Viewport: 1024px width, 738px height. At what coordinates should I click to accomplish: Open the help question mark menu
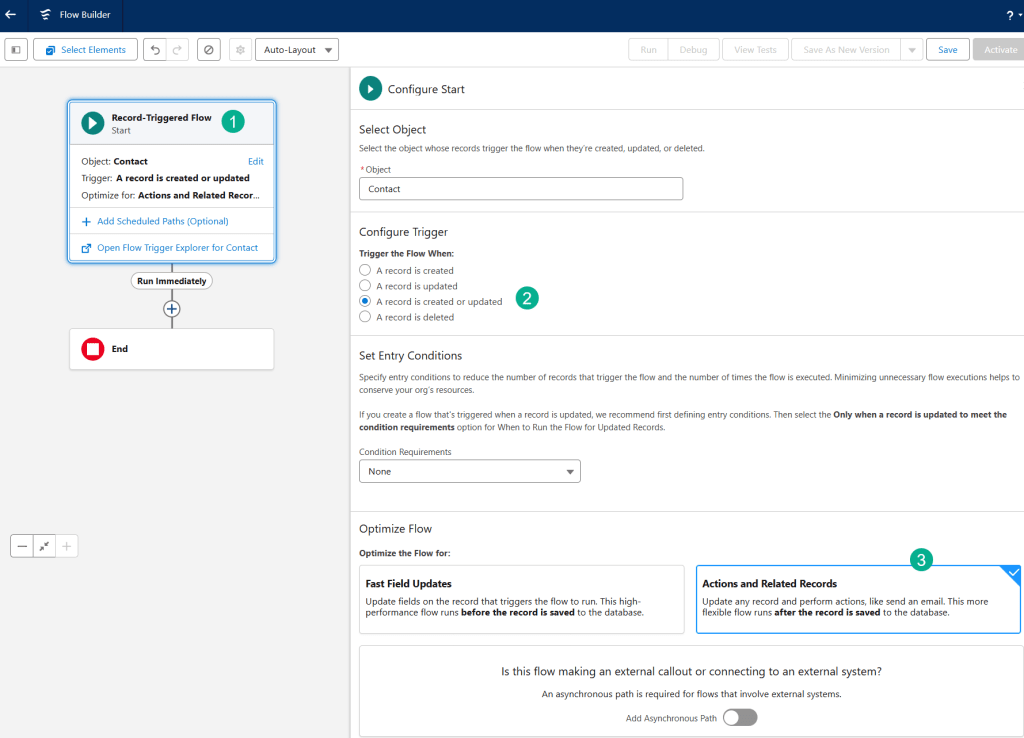point(1008,15)
